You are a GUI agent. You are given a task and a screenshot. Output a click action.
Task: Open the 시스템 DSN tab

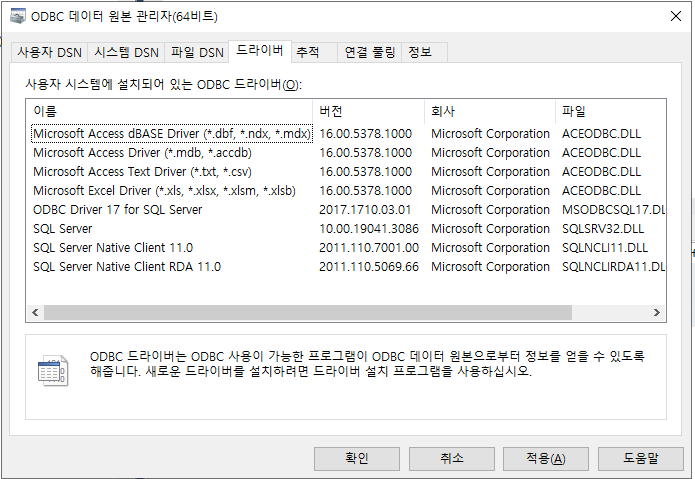click(x=126, y=53)
